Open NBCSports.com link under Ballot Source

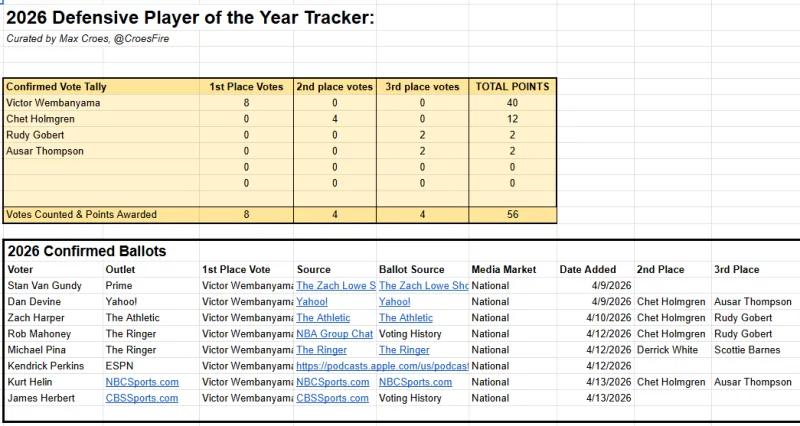[x=415, y=382]
